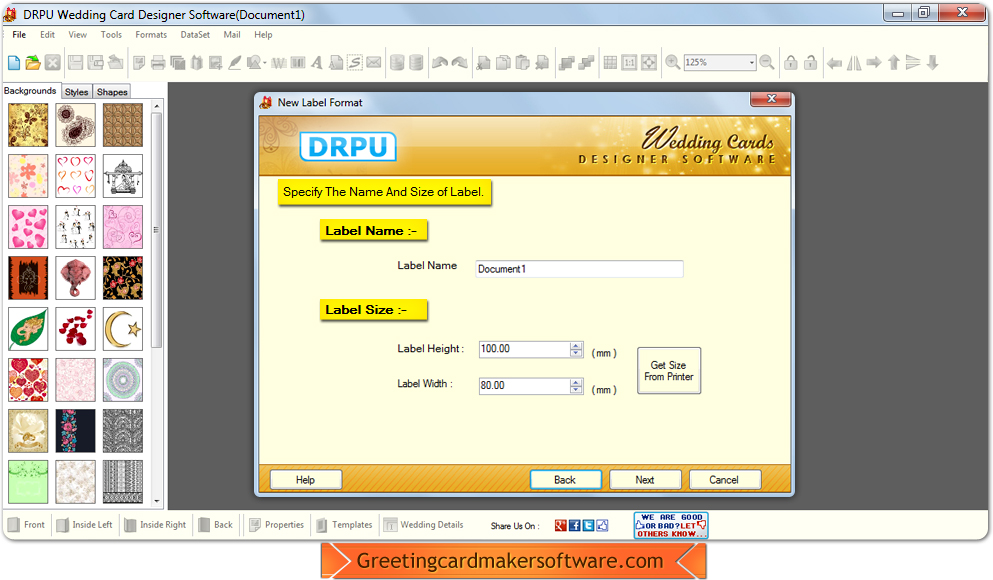Viewport: 993px width, 580px height.
Task: Click the Cancel button in dialog
Action: (x=724, y=480)
